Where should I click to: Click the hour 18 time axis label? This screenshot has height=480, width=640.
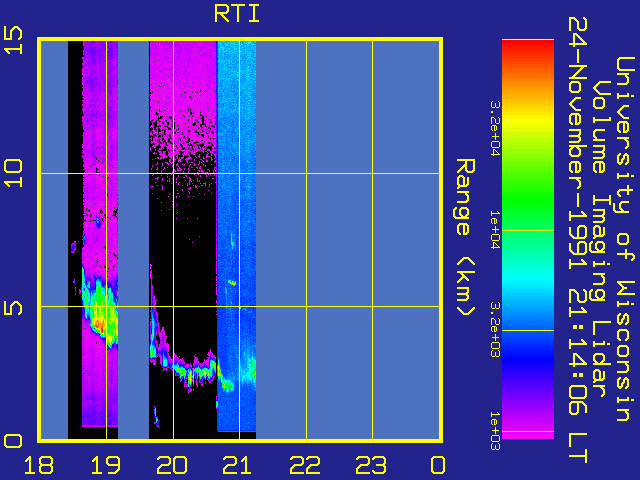click(39, 465)
